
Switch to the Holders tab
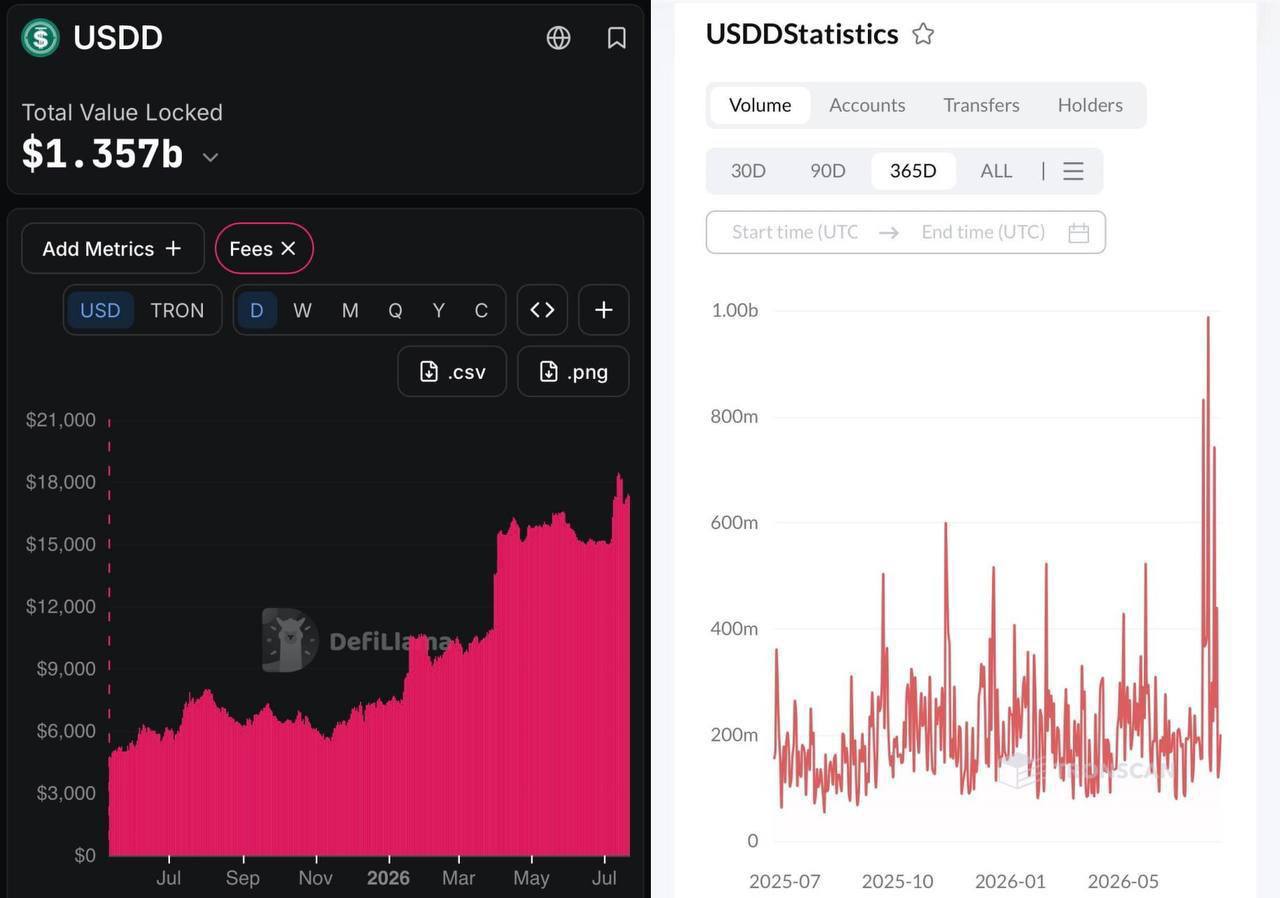[x=1090, y=105]
